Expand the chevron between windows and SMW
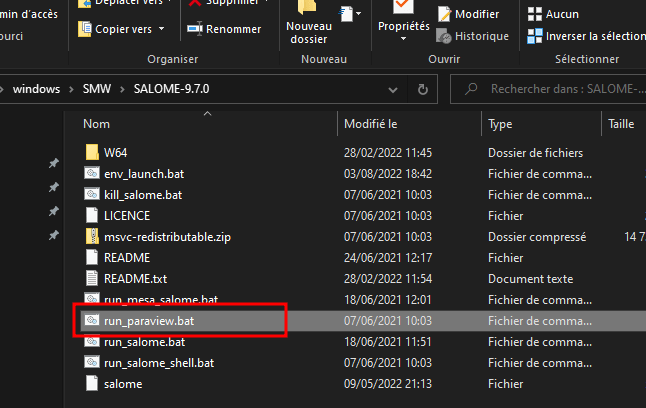646x408 pixels. click(x=71, y=89)
